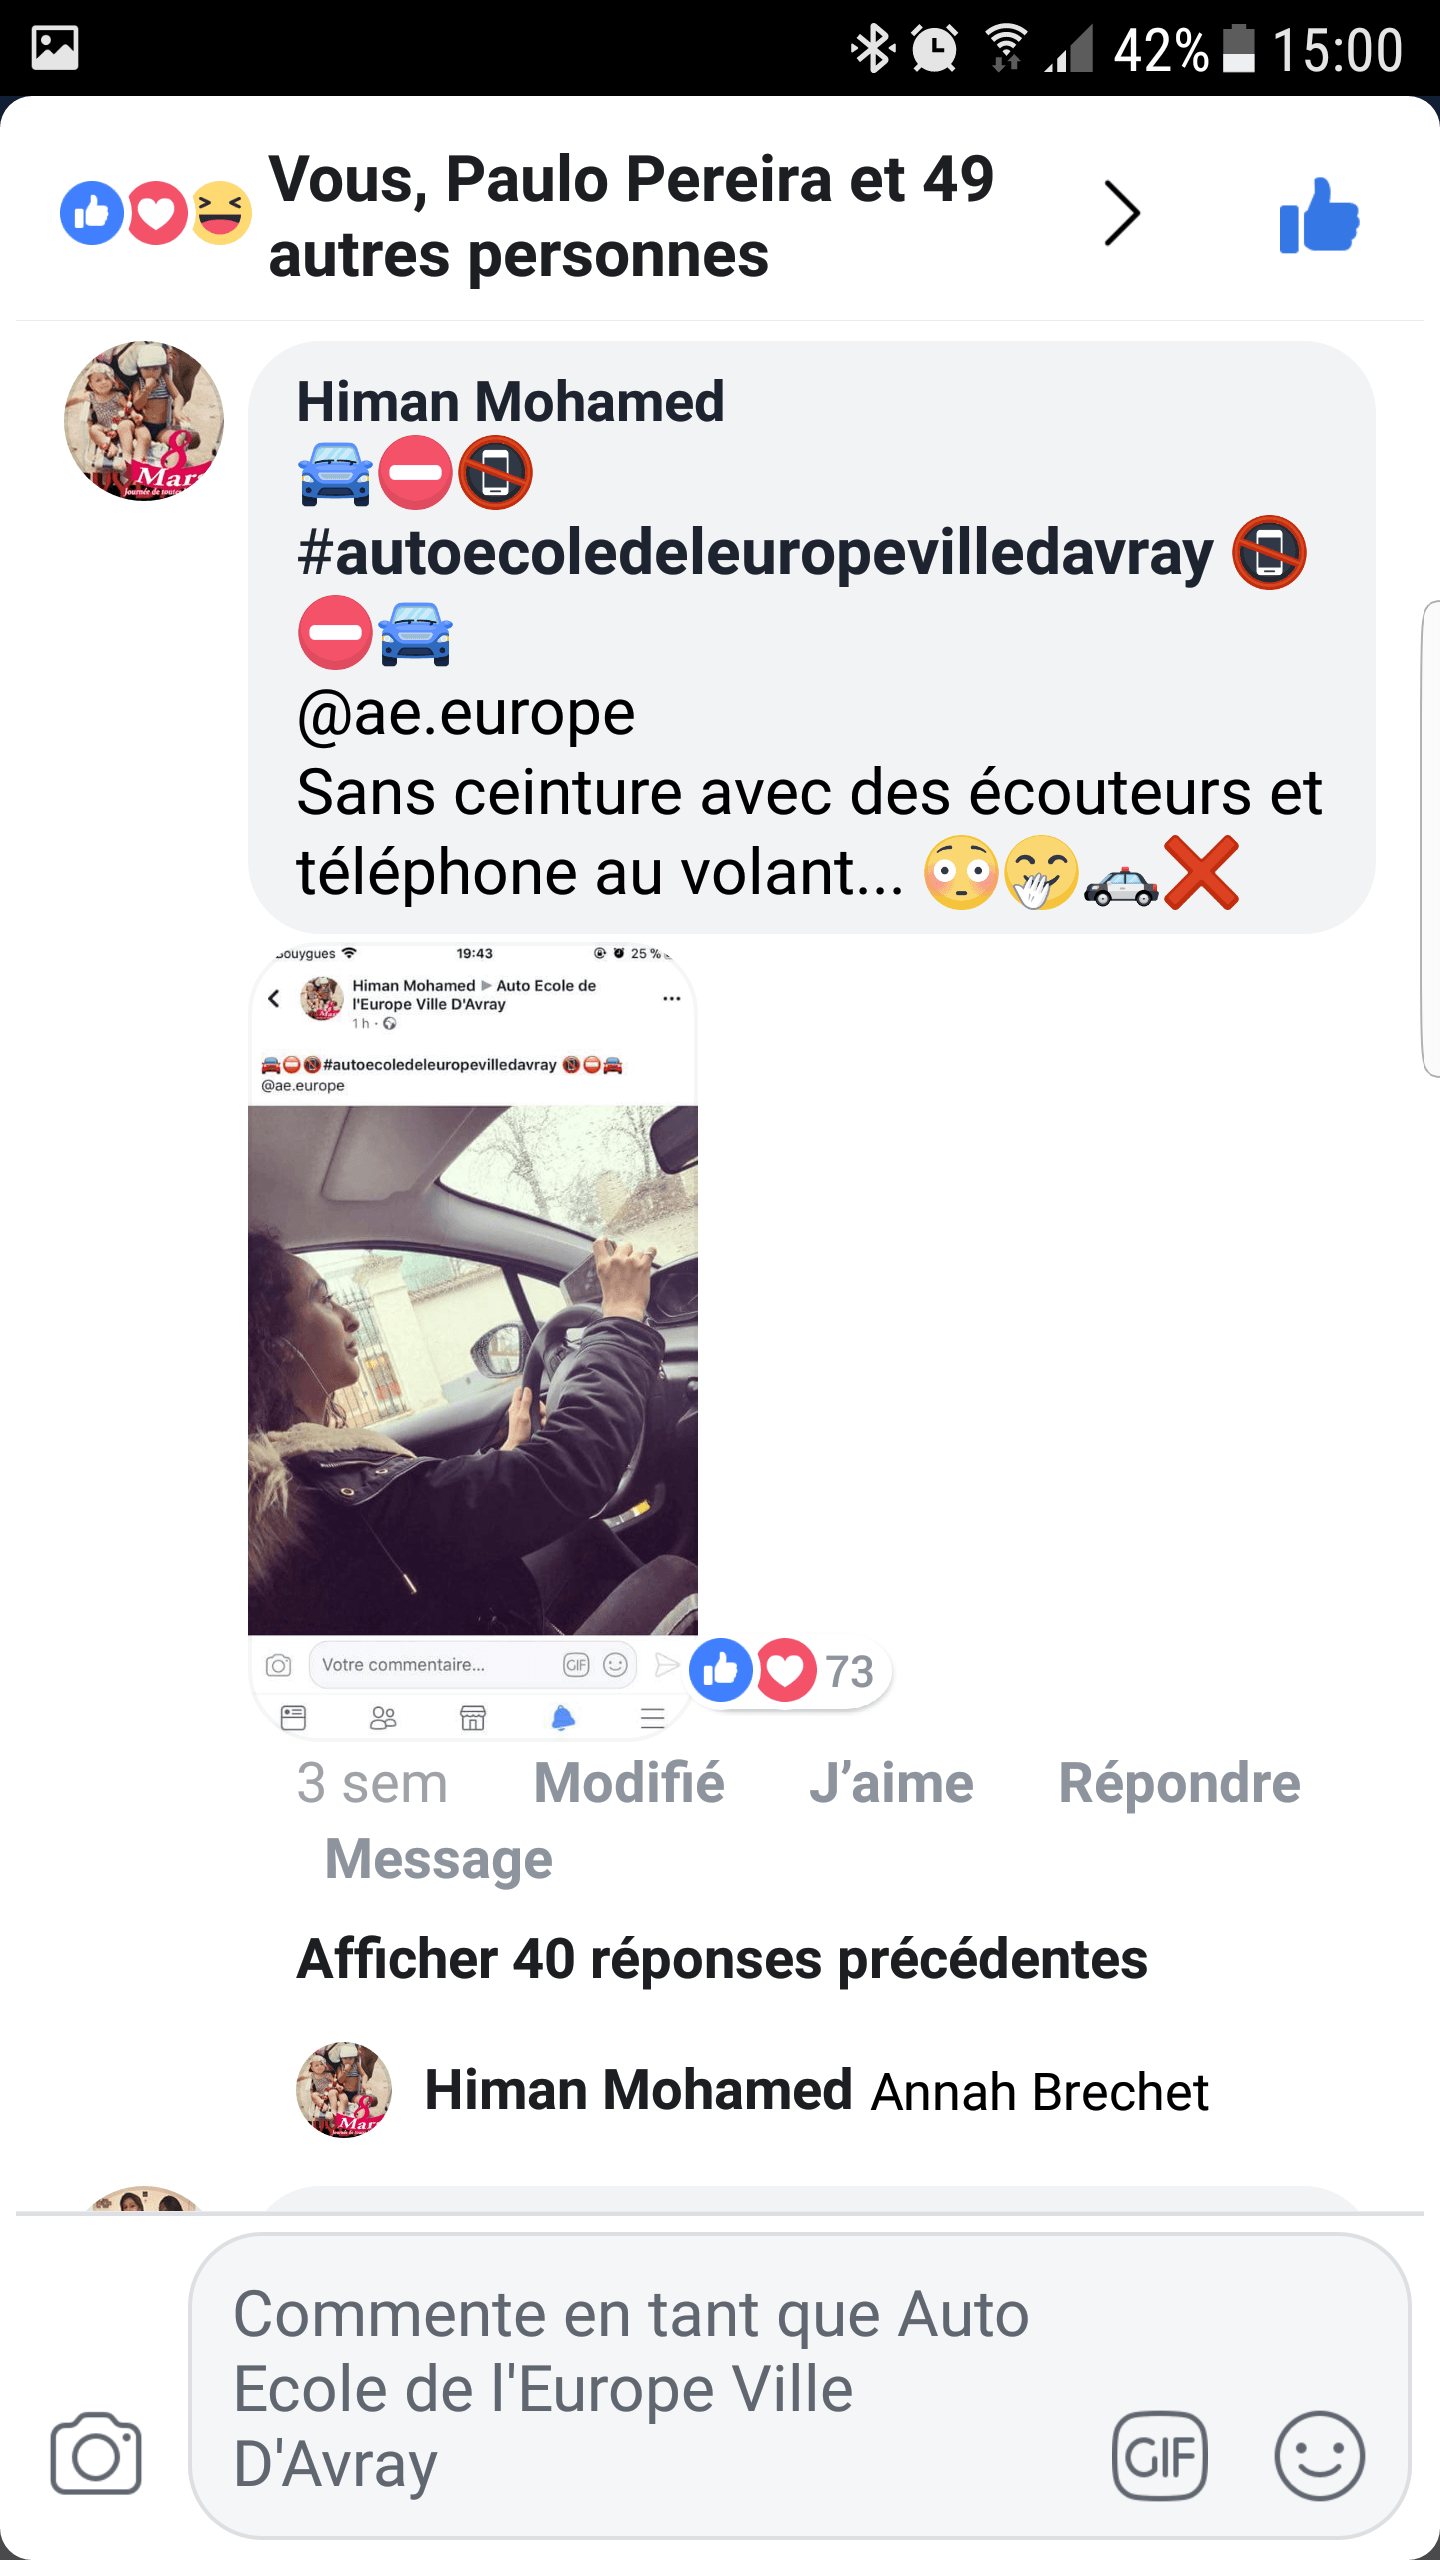Screen dimensions: 1440x2560
Task: Open the GIF picker in comment box
Action: pos(1159,2455)
